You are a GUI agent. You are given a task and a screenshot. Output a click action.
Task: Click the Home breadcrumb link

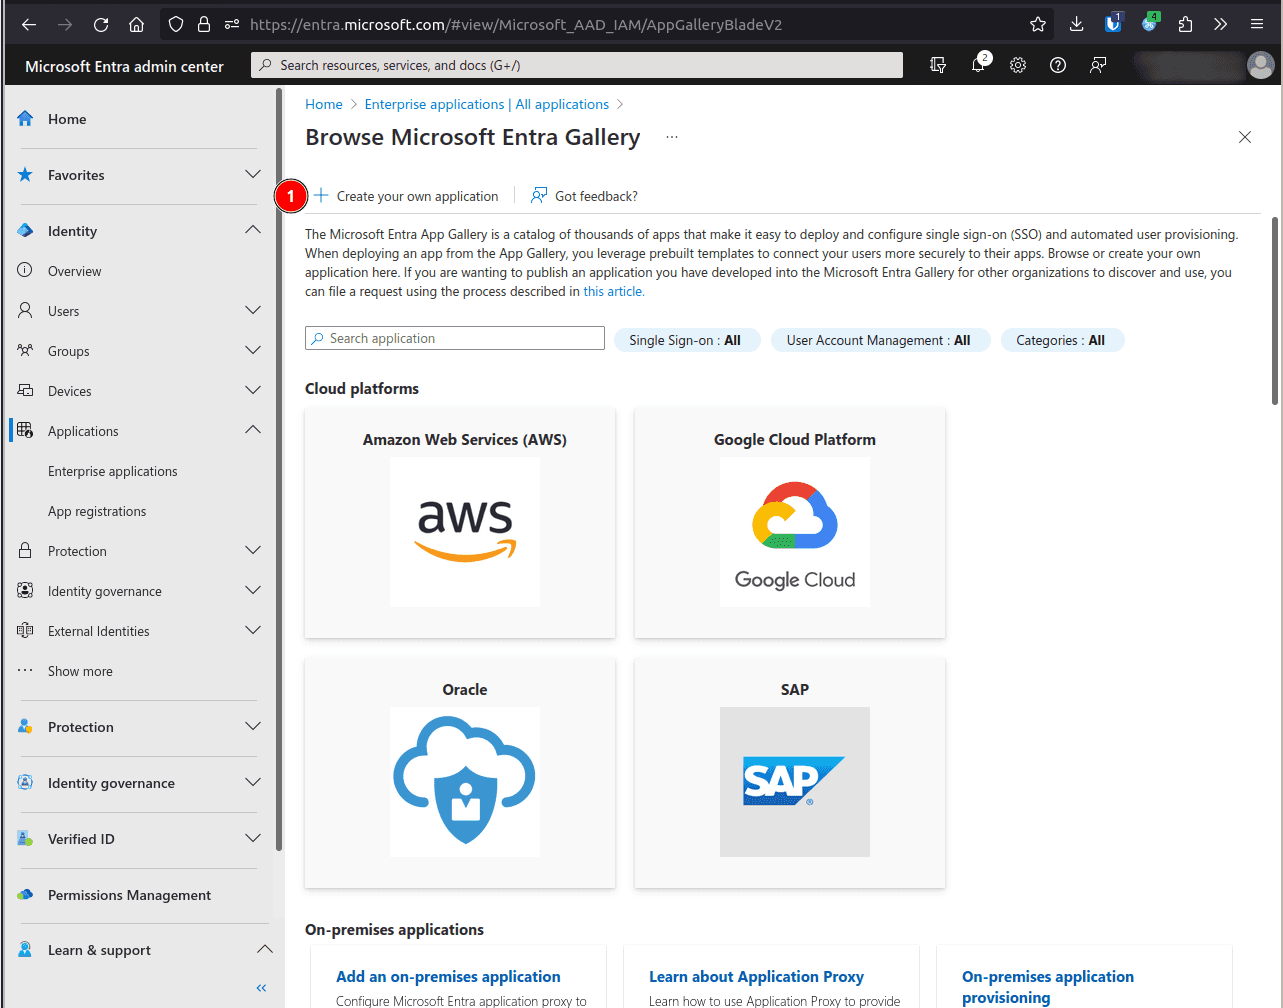[x=324, y=104]
